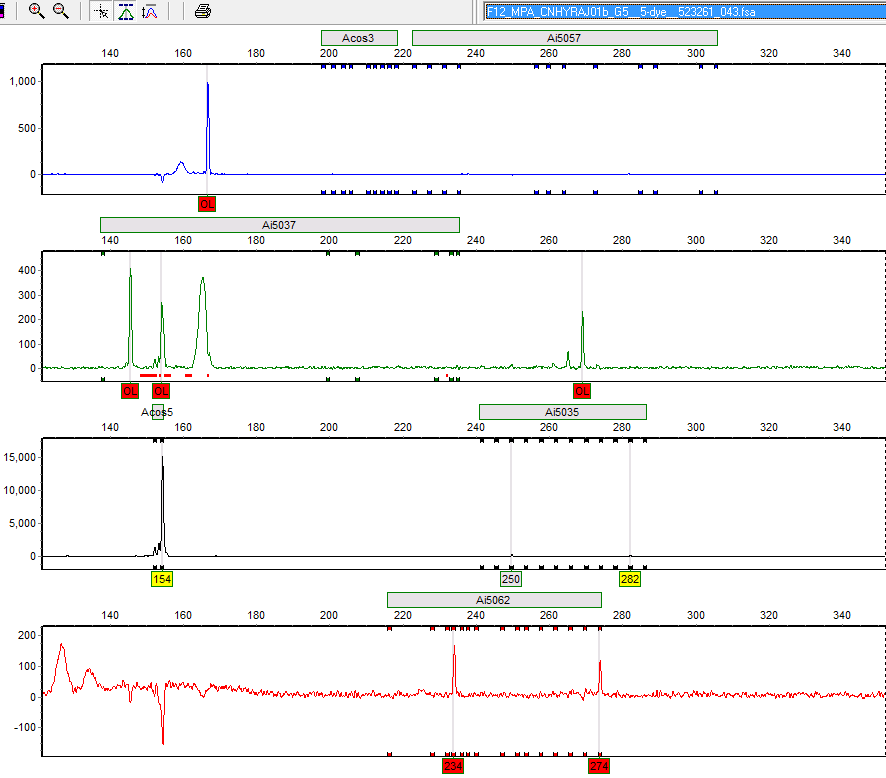Click the zoom in magnifier icon
Screen dimensions: 886x778
coord(37,11)
